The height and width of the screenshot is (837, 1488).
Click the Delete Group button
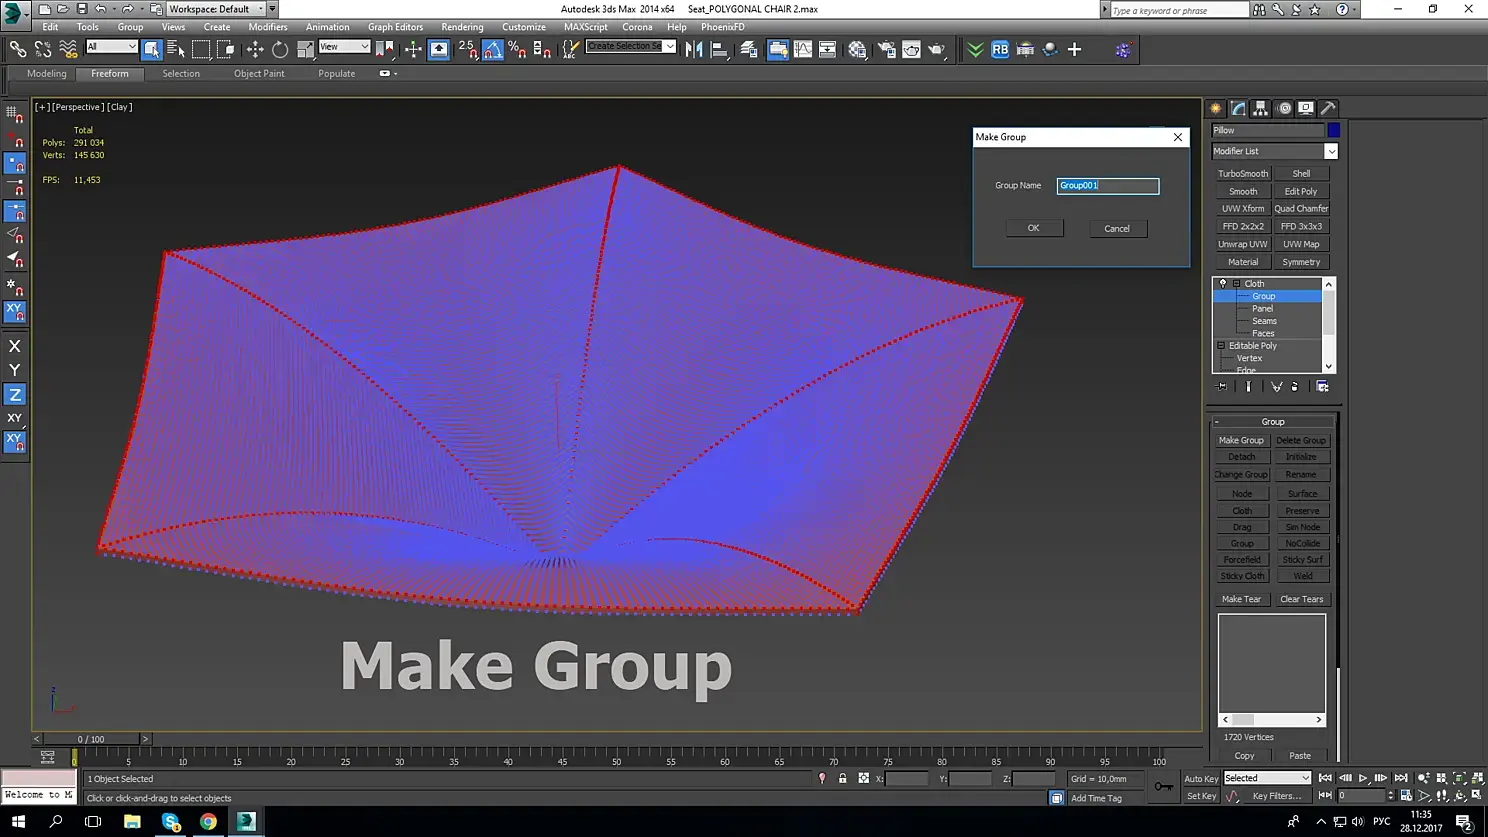(x=1300, y=440)
